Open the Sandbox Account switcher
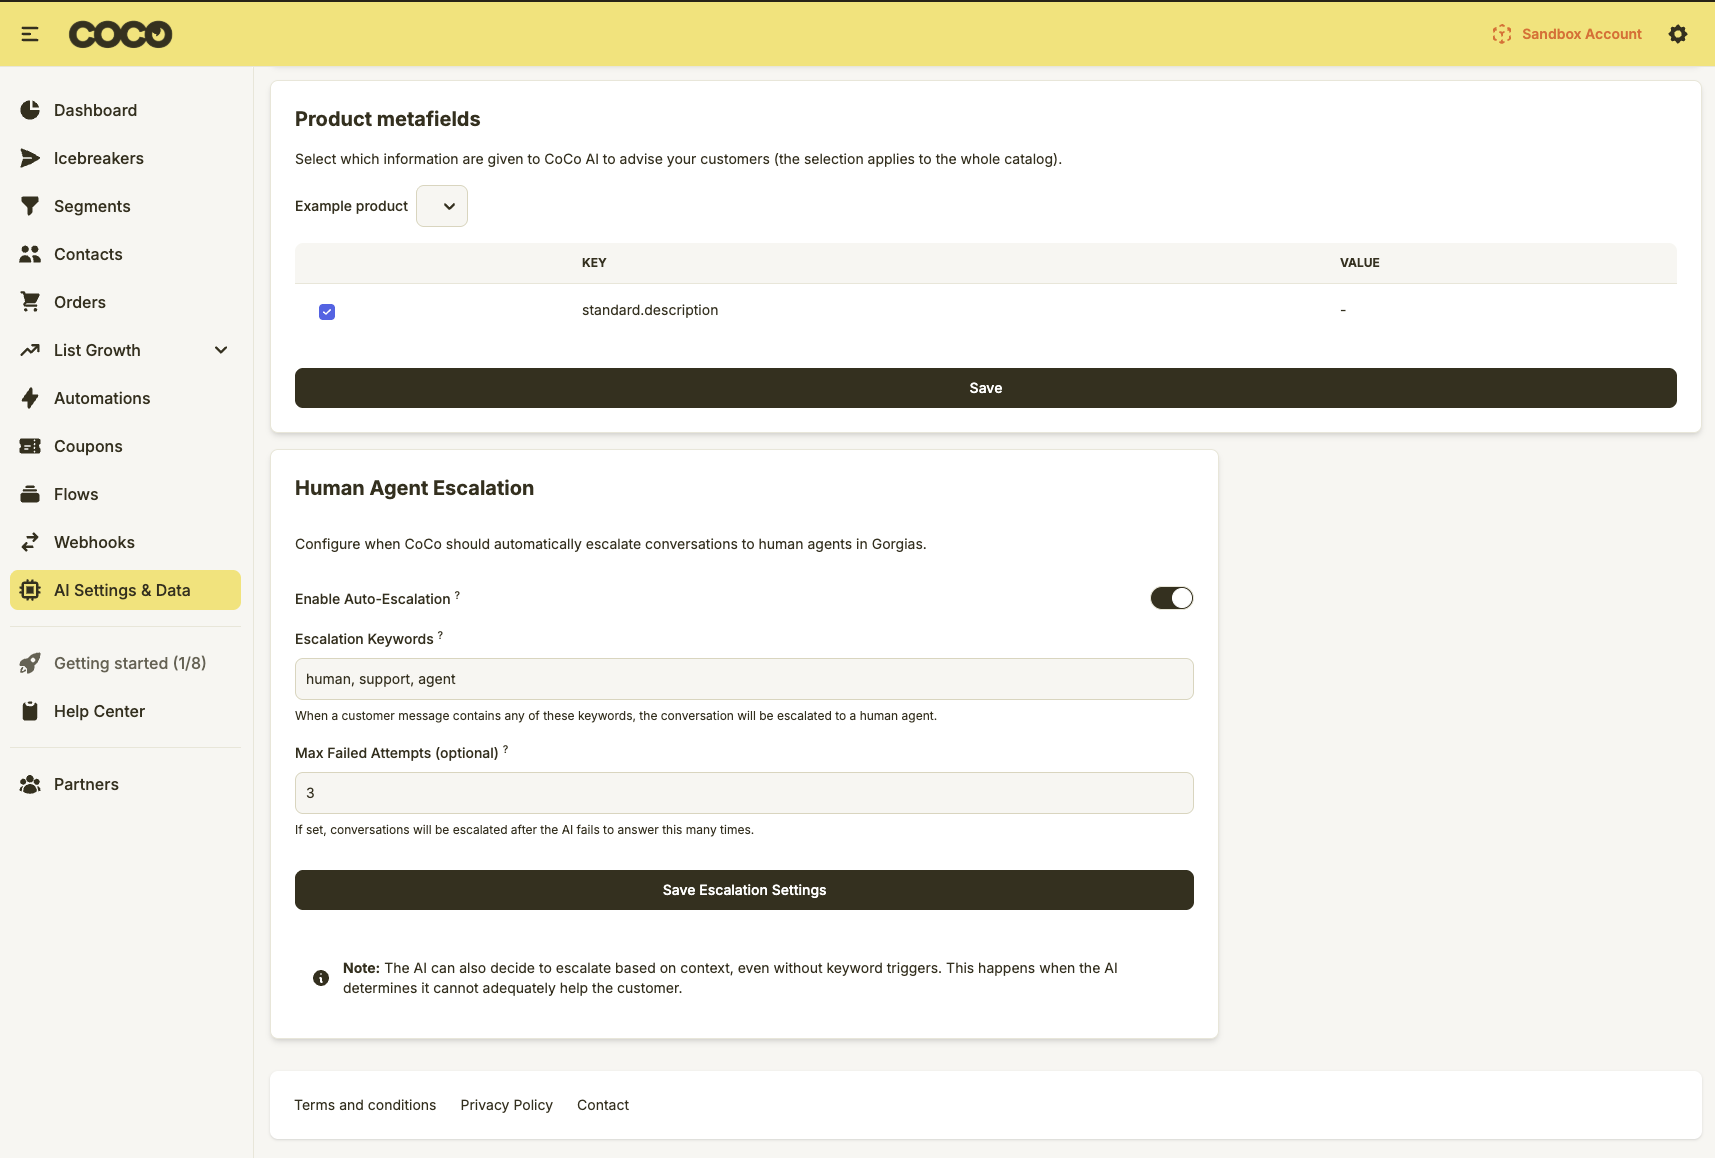Viewport: 1715px width, 1158px height. (1567, 34)
